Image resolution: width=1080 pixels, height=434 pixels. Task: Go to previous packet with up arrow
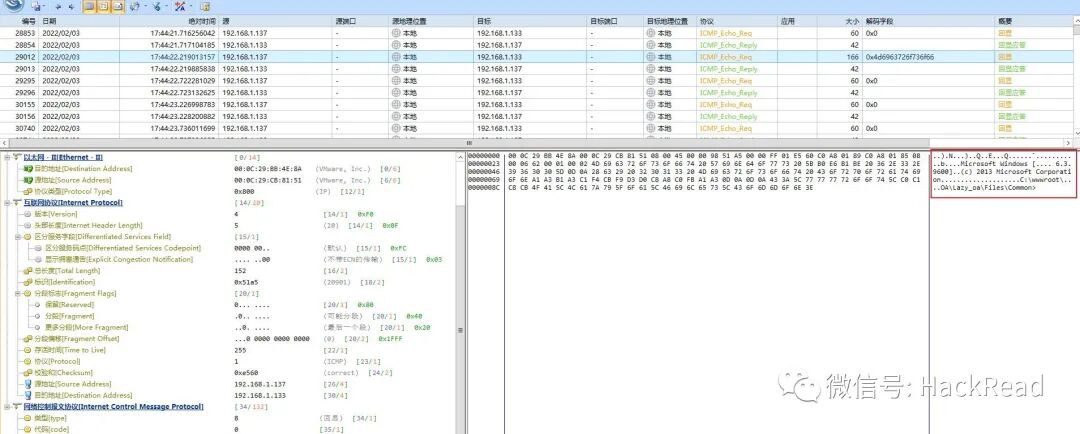[x=58, y=7]
